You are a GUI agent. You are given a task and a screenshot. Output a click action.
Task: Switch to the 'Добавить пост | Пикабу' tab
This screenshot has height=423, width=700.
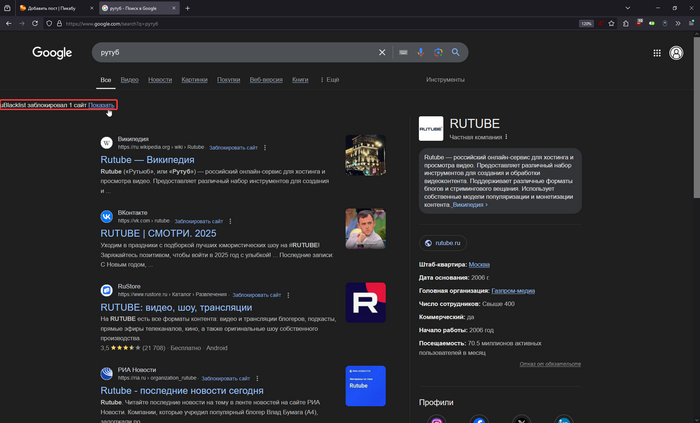coord(52,8)
